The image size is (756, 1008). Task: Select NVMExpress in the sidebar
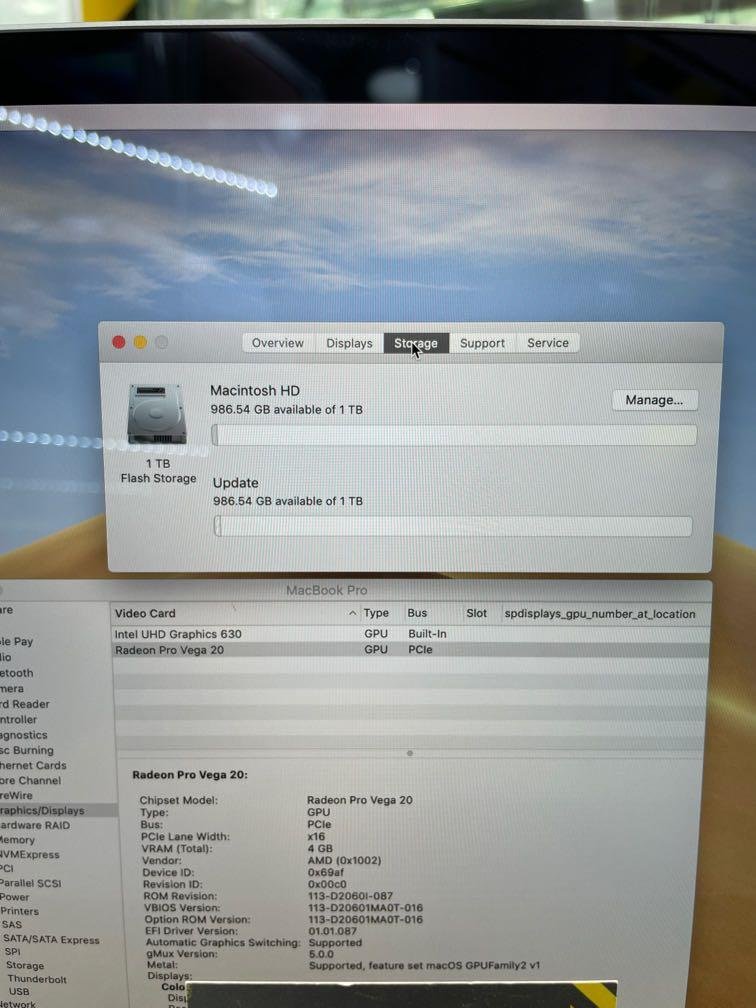click(30, 854)
